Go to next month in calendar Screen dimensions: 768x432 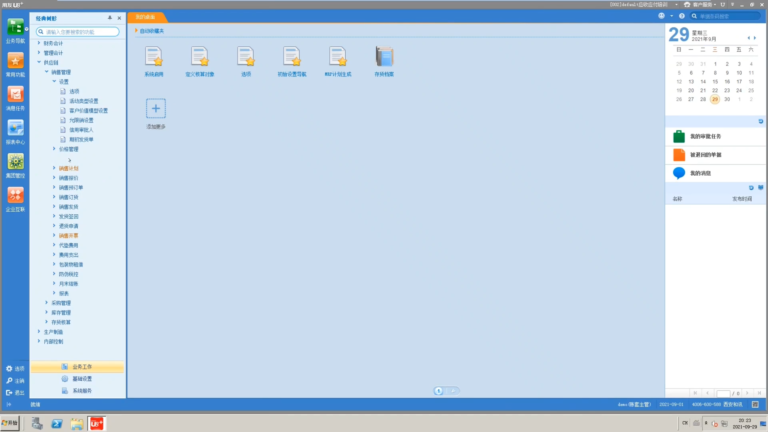755,38
